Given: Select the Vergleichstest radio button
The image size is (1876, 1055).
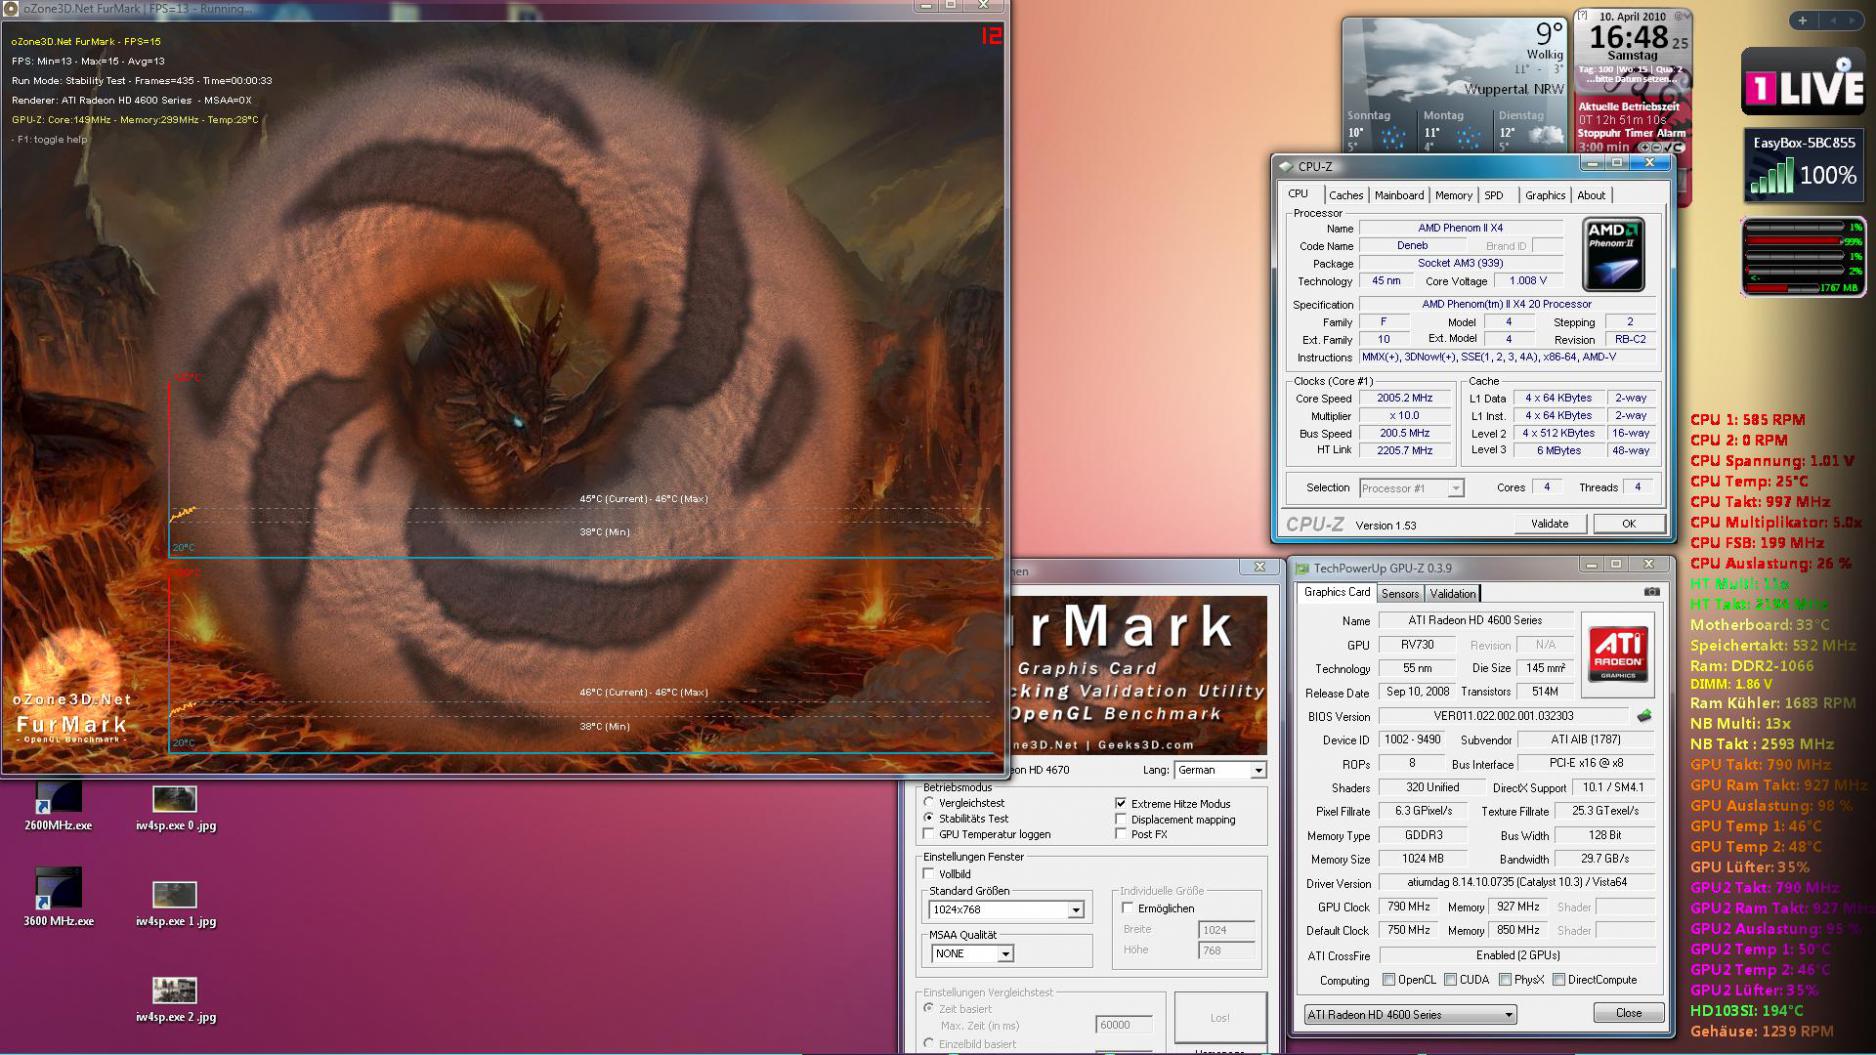Looking at the screenshot, I should pyautogui.click(x=929, y=802).
